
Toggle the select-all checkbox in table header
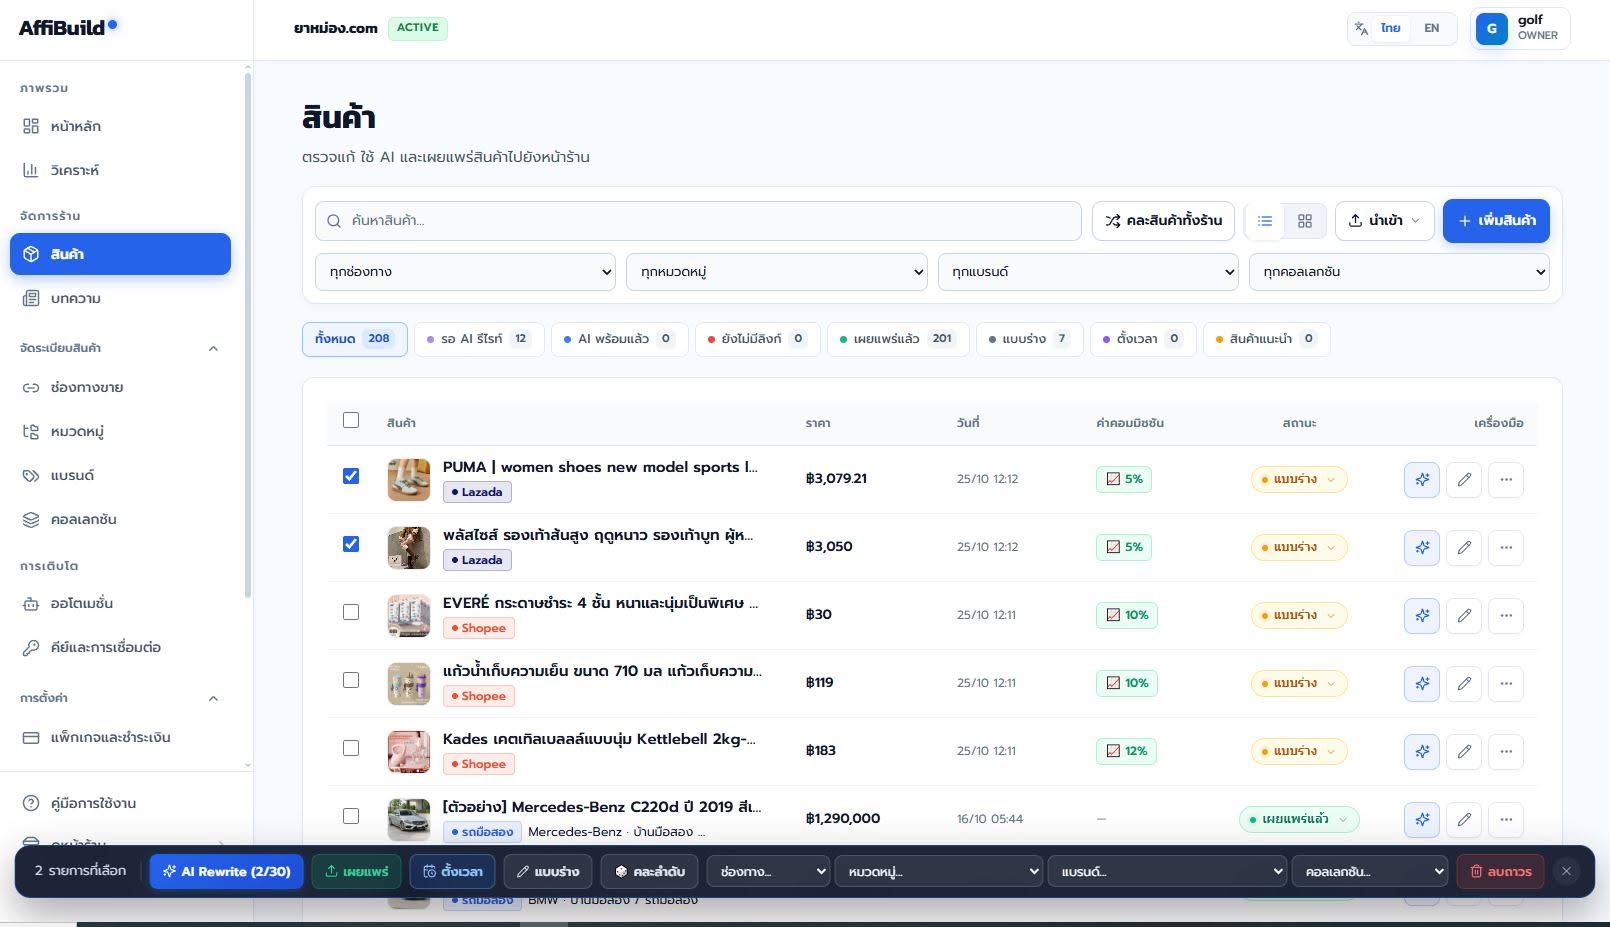tap(351, 420)
